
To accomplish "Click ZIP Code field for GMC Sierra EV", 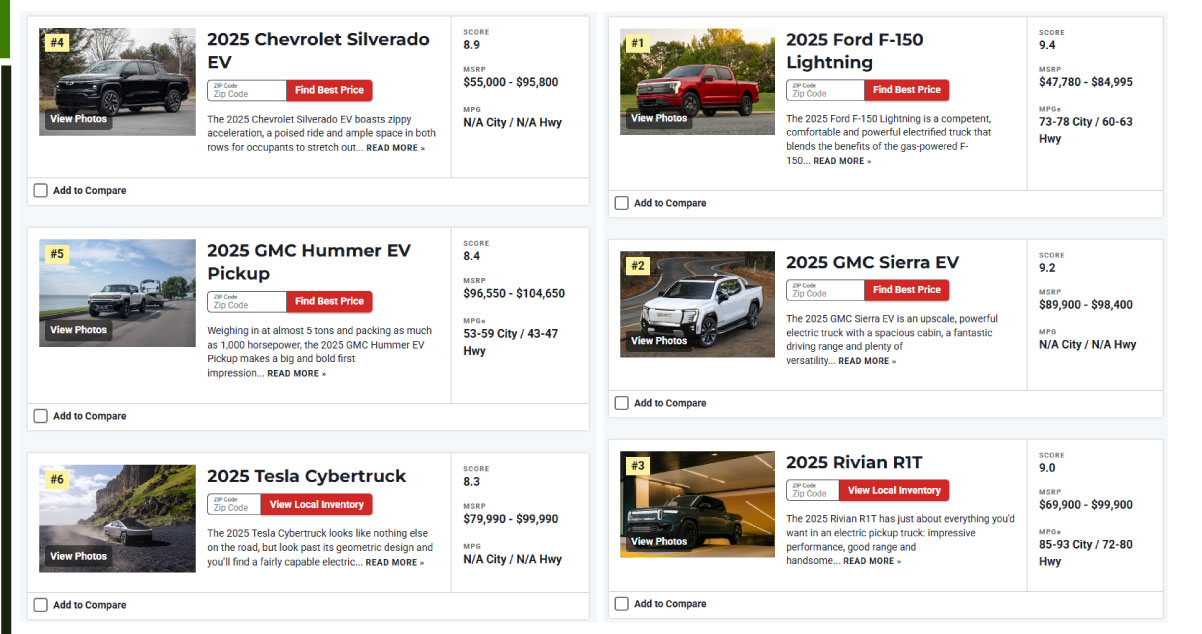I will (x=825, y=291).
